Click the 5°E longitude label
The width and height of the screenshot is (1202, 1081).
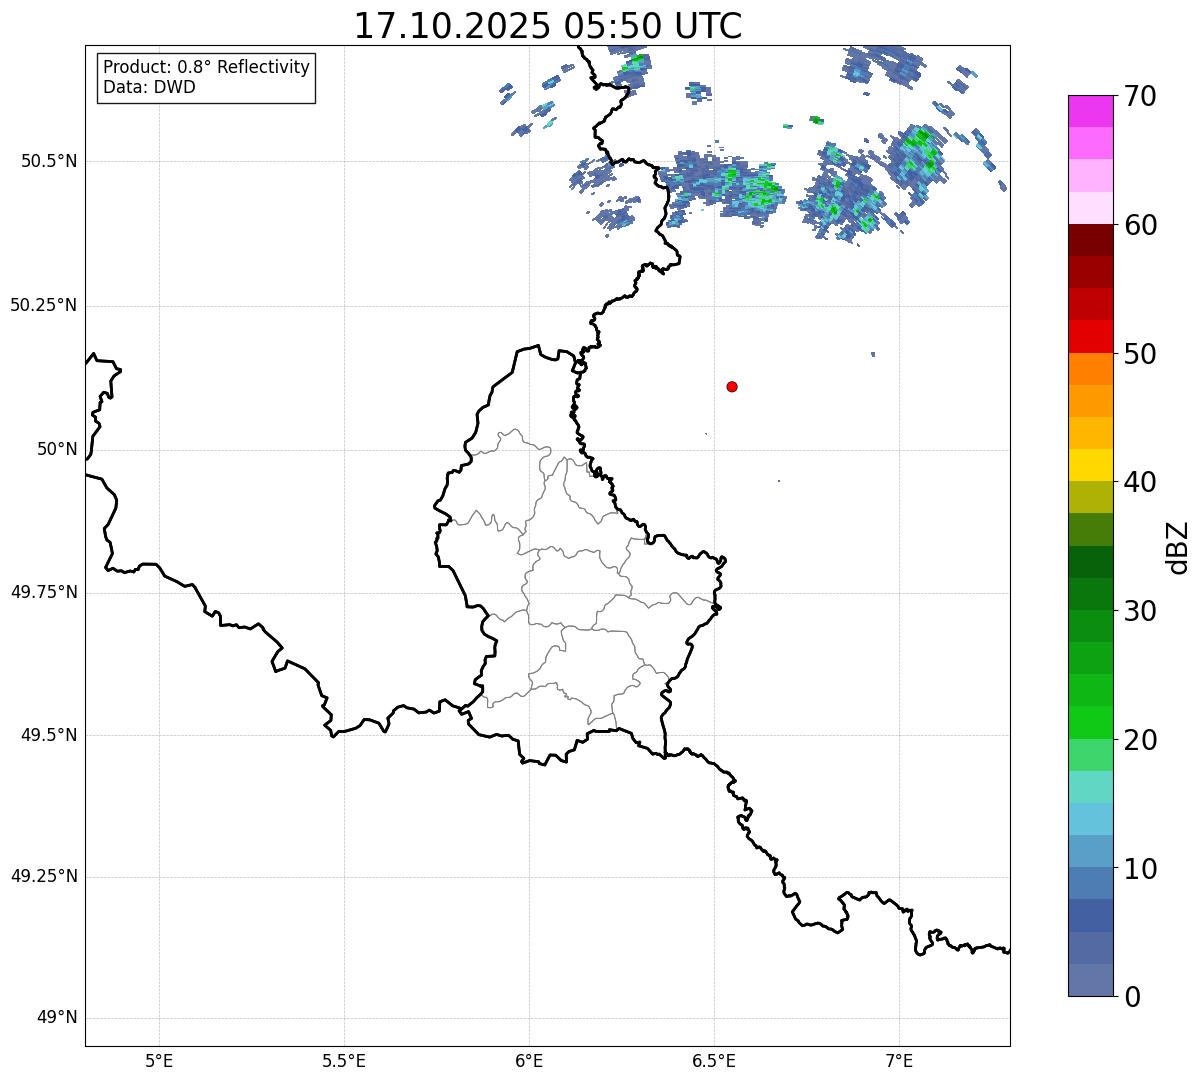point(159,1061)
